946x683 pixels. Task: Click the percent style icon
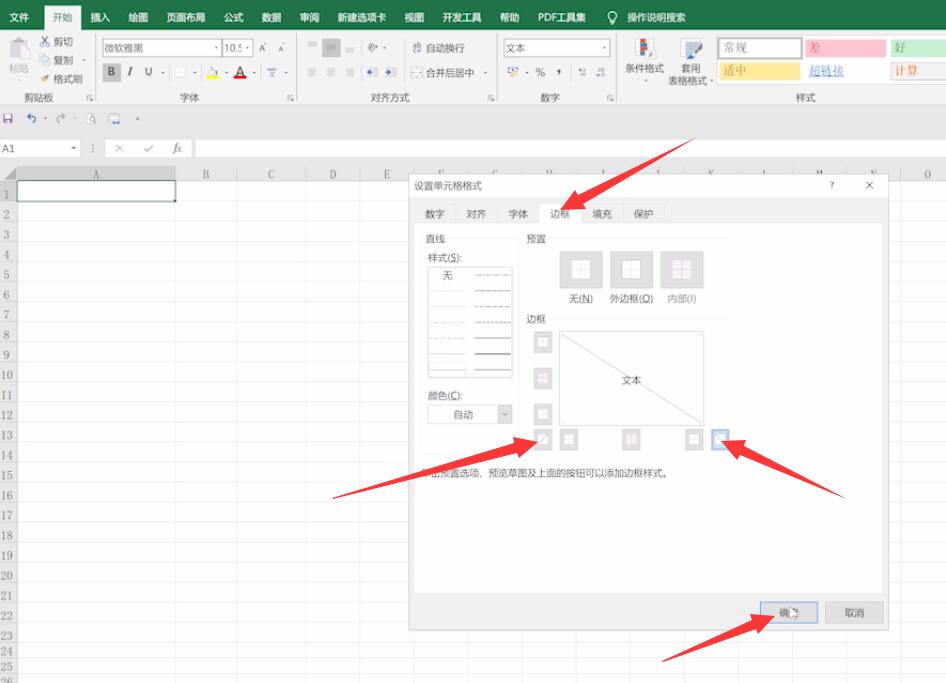pyautogui.click(x=540, y=72)
